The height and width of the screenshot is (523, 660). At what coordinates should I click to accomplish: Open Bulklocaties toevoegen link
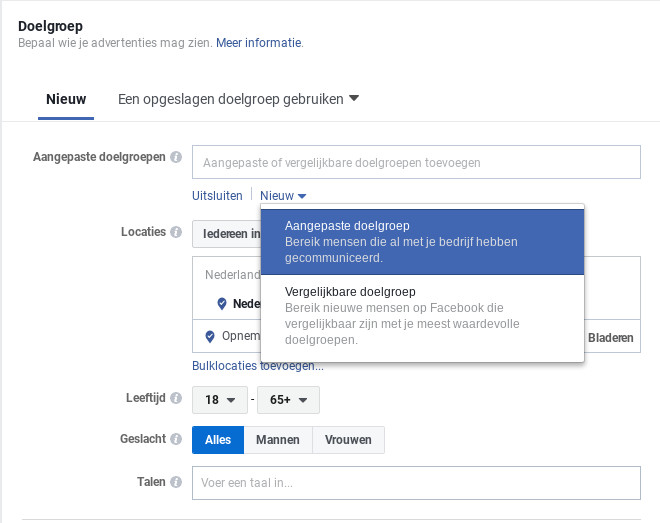click(258, 366)
